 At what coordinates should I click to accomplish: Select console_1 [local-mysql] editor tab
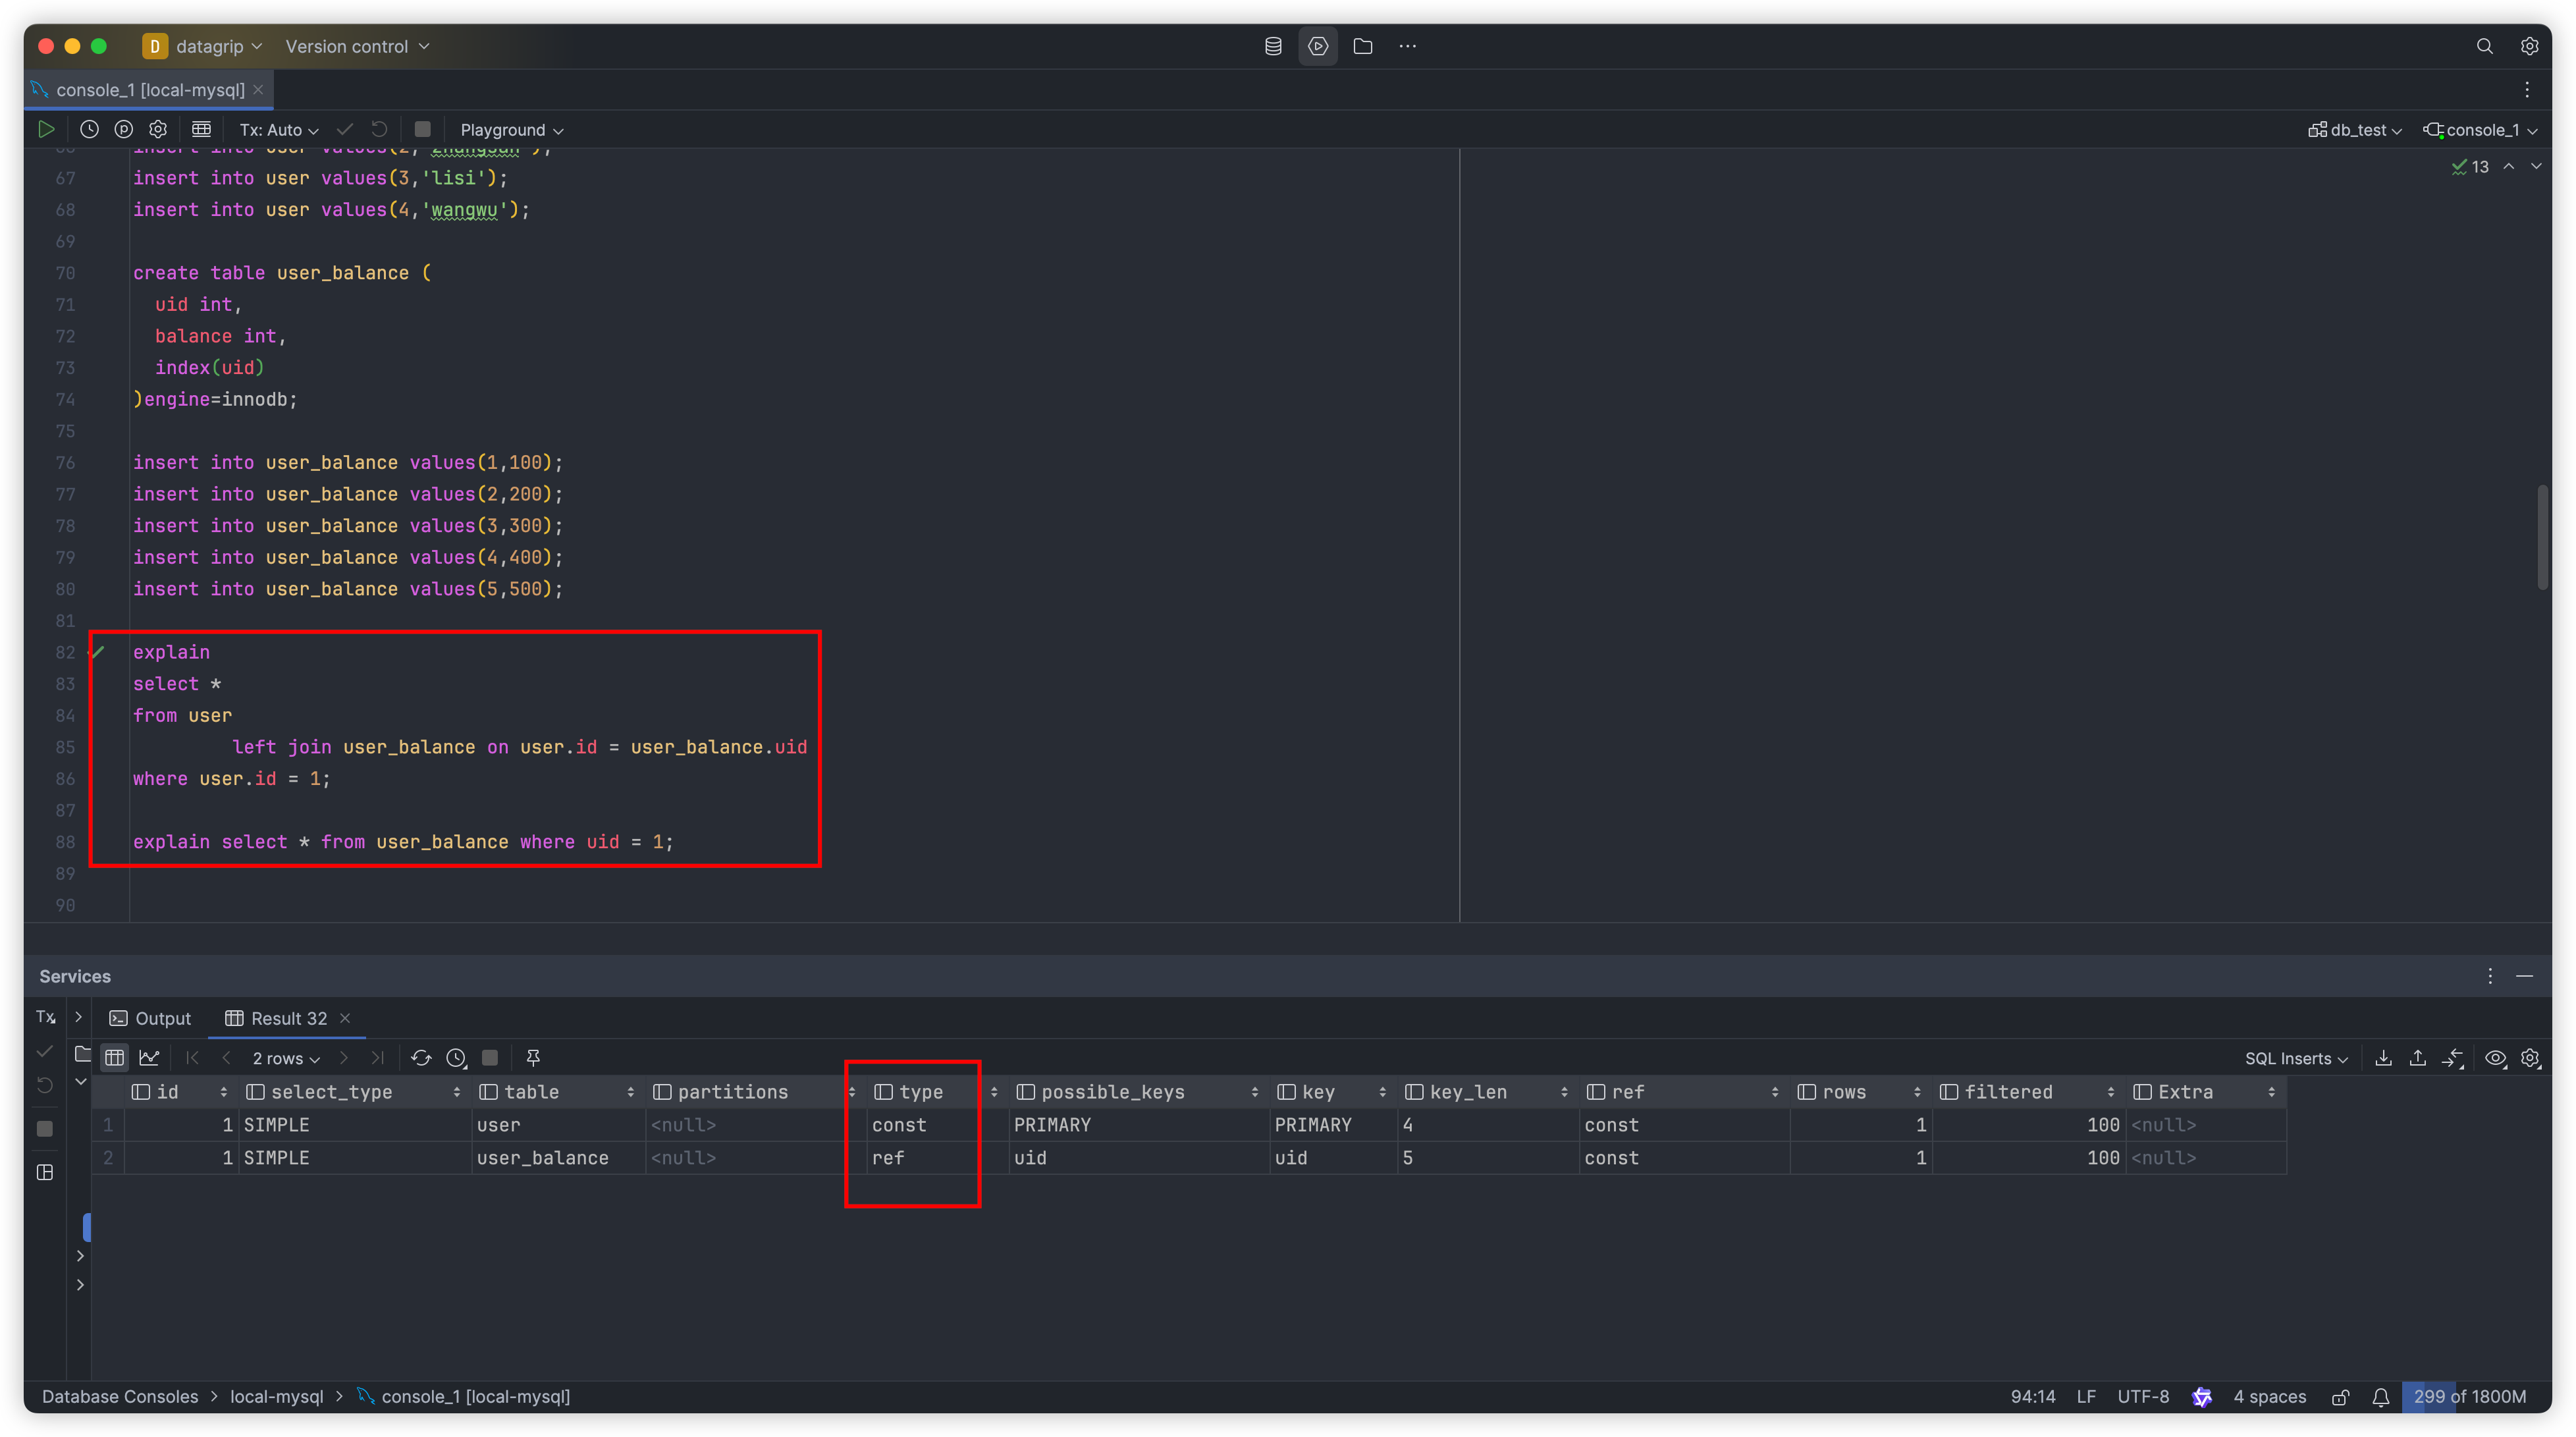pyautogui.click(x=150, y=90)
